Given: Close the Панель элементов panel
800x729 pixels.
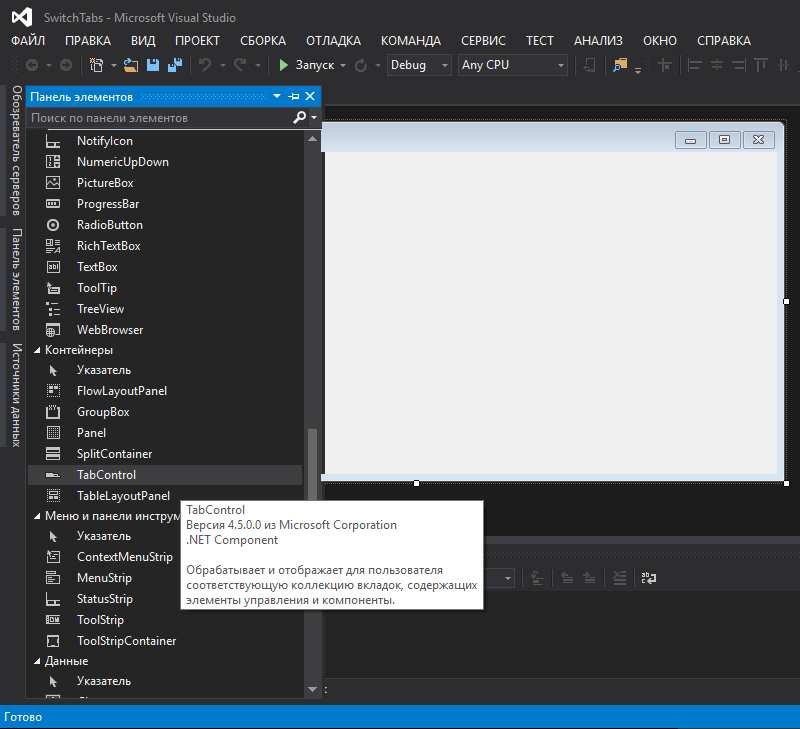Looking at the screenshot, I should pyautogui.click(x=310, y=96).
